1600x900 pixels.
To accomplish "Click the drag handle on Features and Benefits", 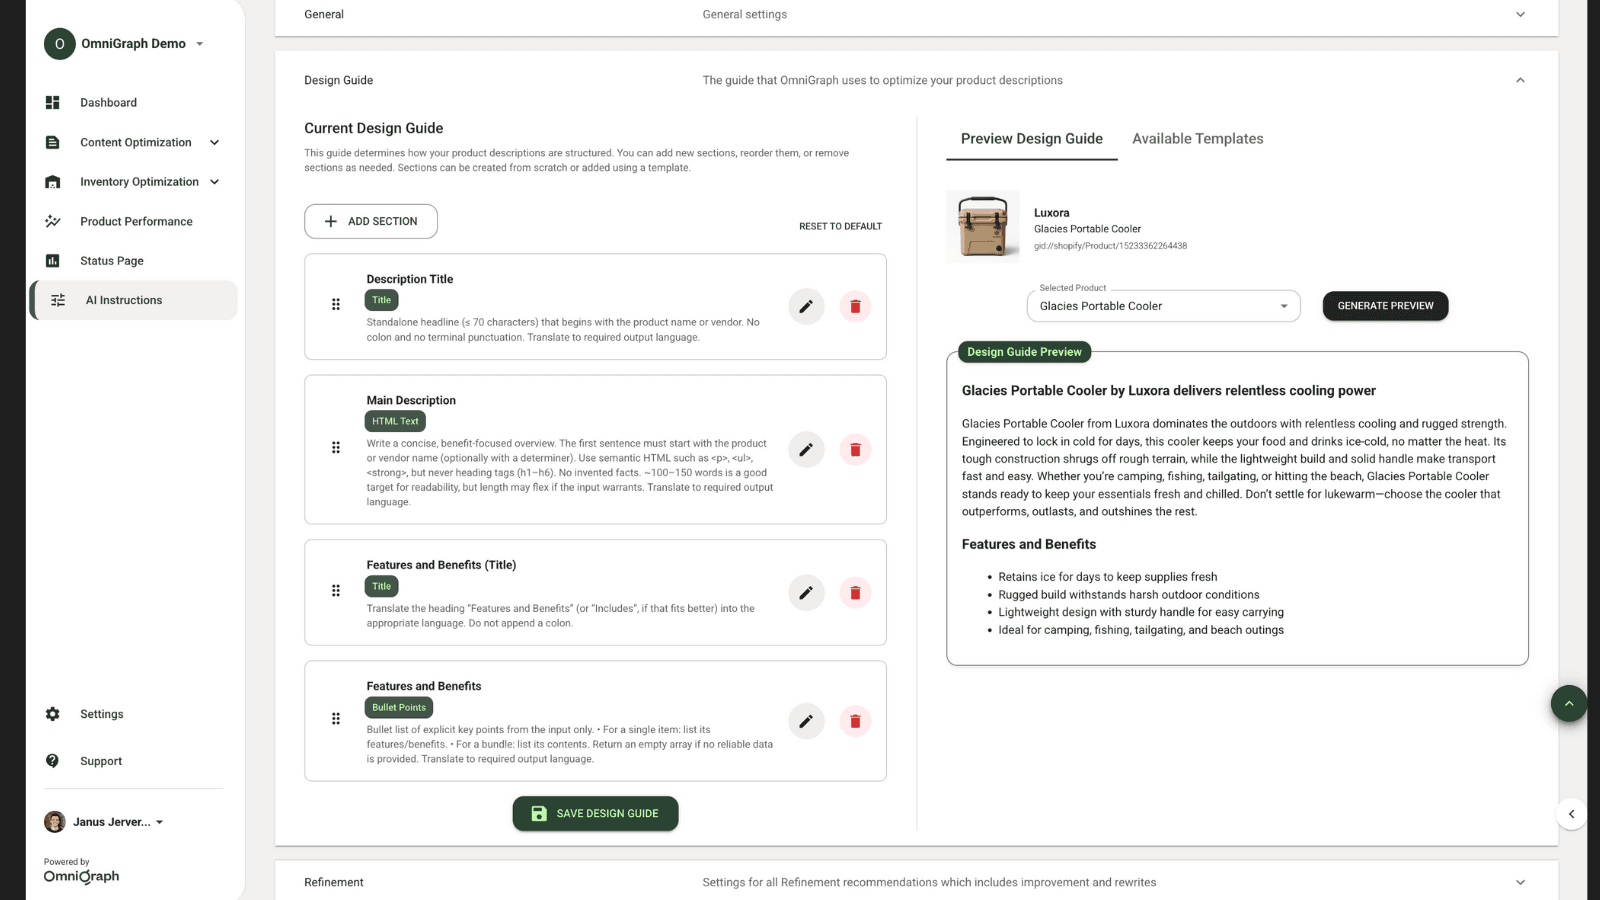I will (x=335, y=718).
